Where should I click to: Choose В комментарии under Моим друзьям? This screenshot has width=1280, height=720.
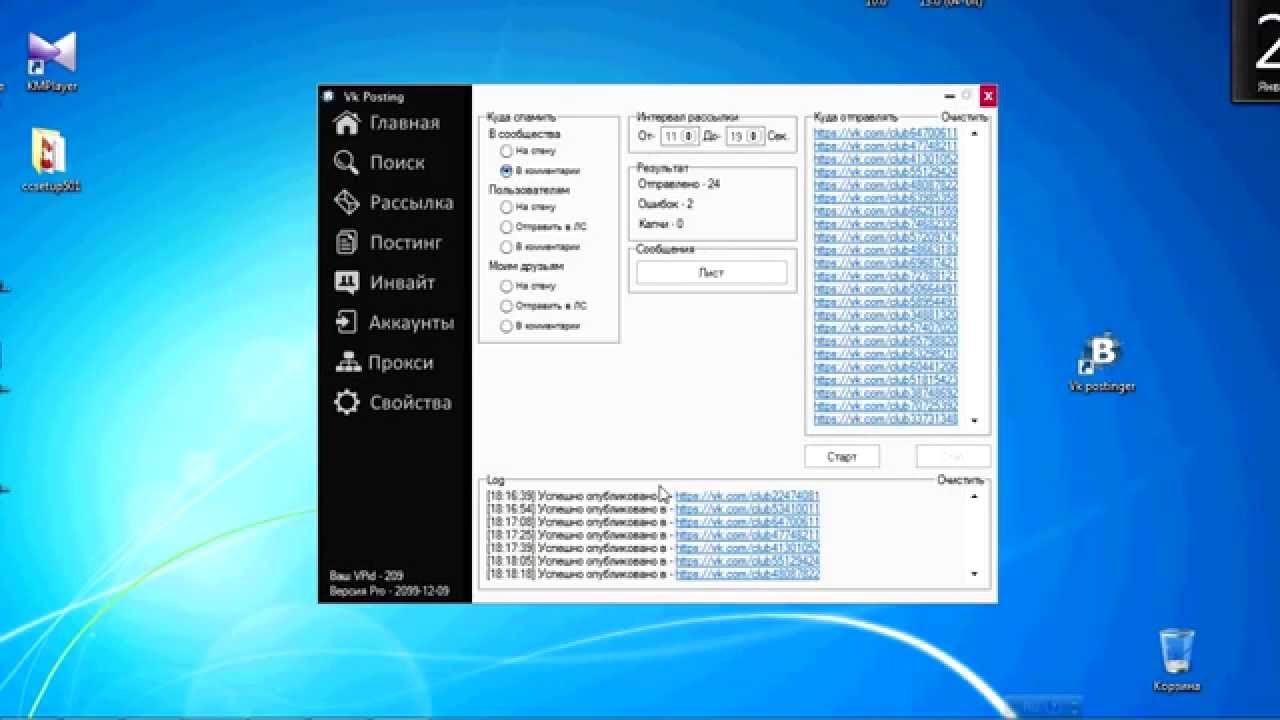click(506, 326)
